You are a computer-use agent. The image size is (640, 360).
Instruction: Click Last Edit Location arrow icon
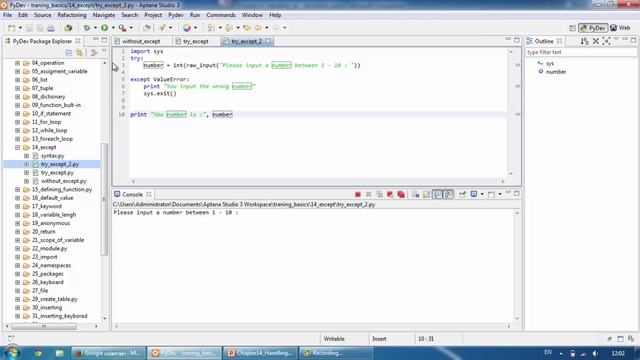tap(247, 28)
